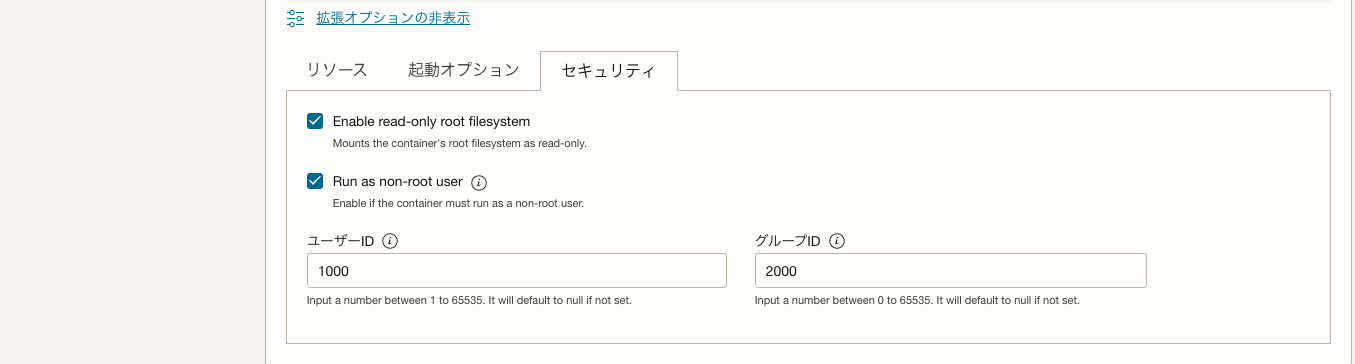This screenshot has height=364, width=1355.
Task: Click the advanced options sliders icon
Action: [295, 17]
